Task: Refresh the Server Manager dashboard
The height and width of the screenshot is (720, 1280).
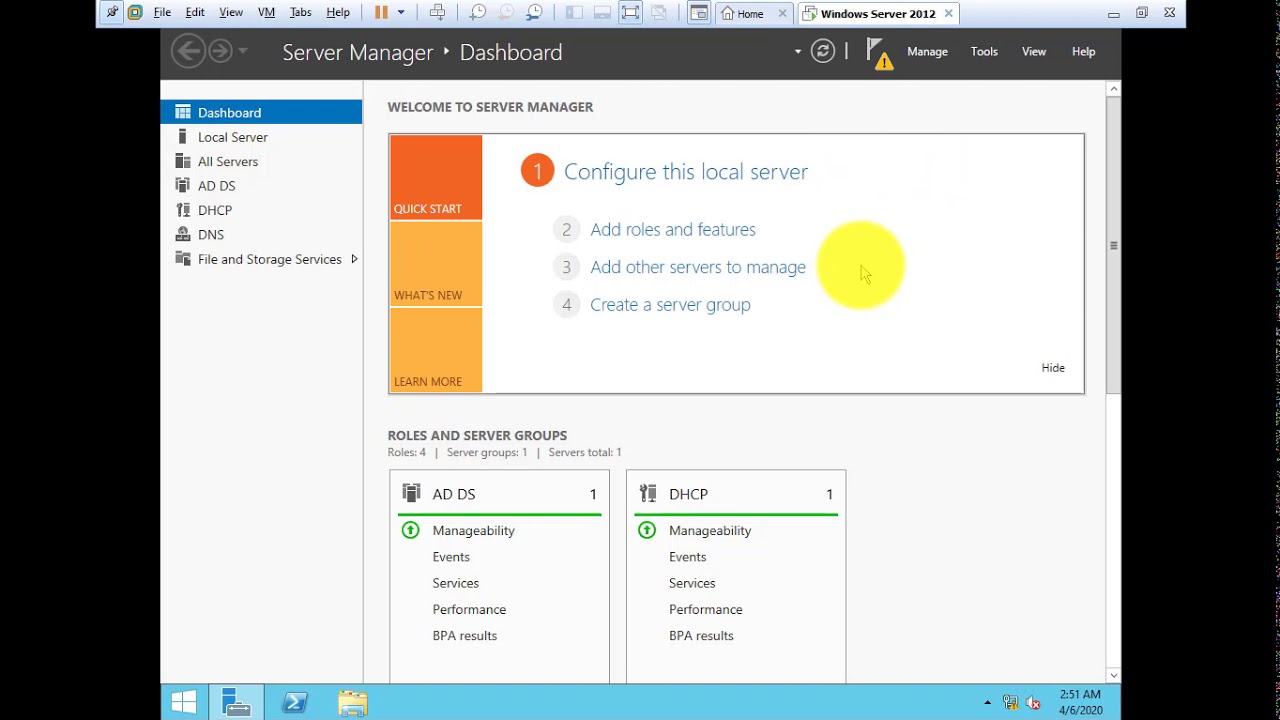Action: tap(822, 51)
